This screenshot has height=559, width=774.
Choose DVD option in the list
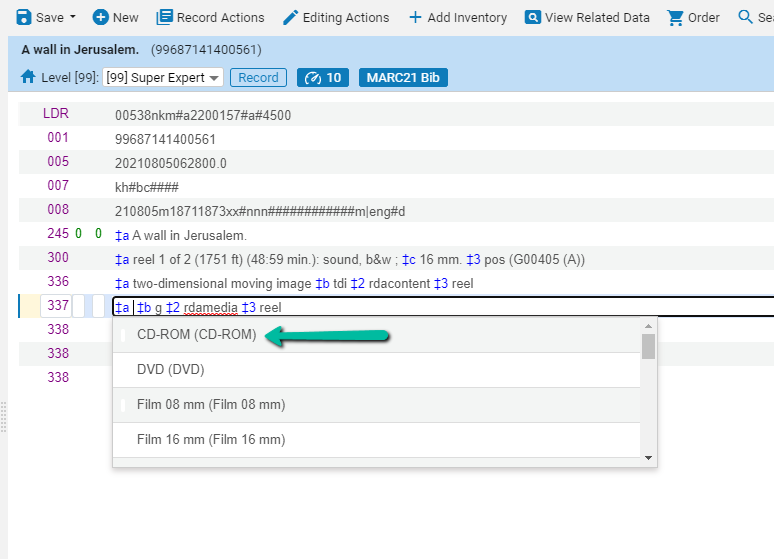click(x=170, y=370)
